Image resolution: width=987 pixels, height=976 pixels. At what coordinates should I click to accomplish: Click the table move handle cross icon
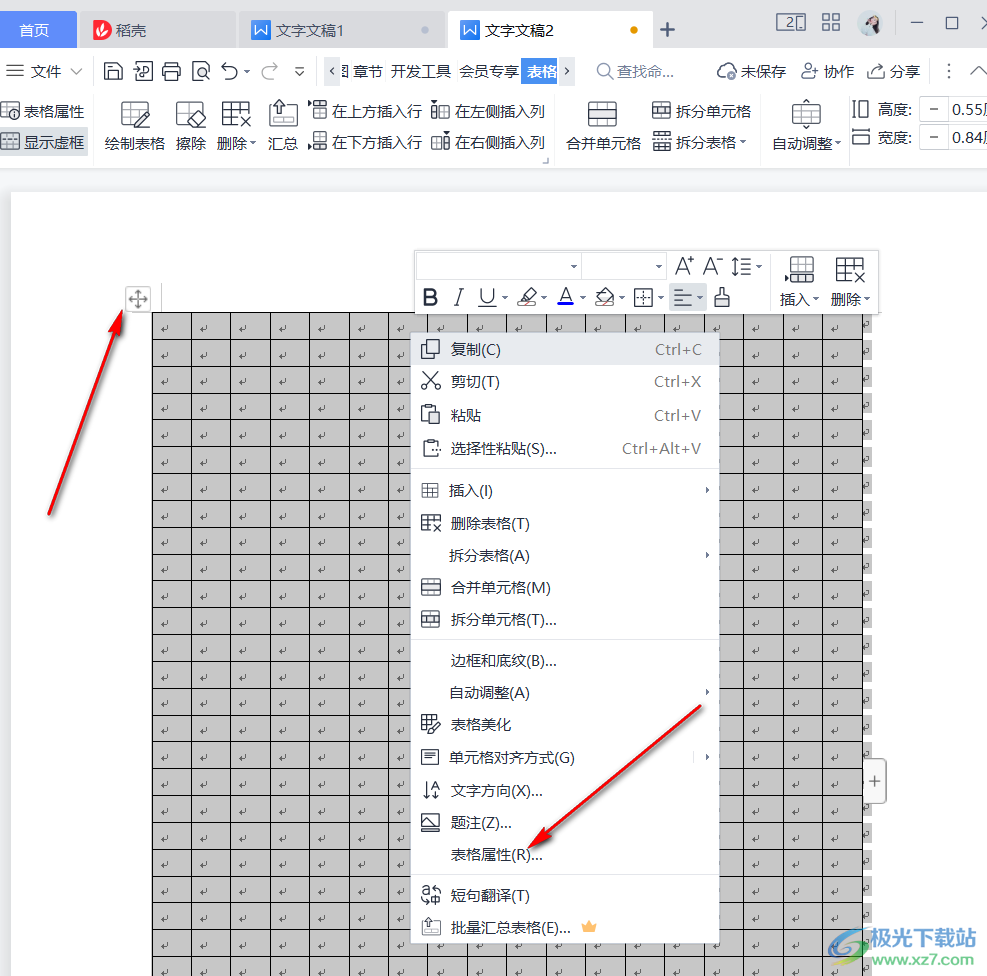click(138, 298)
